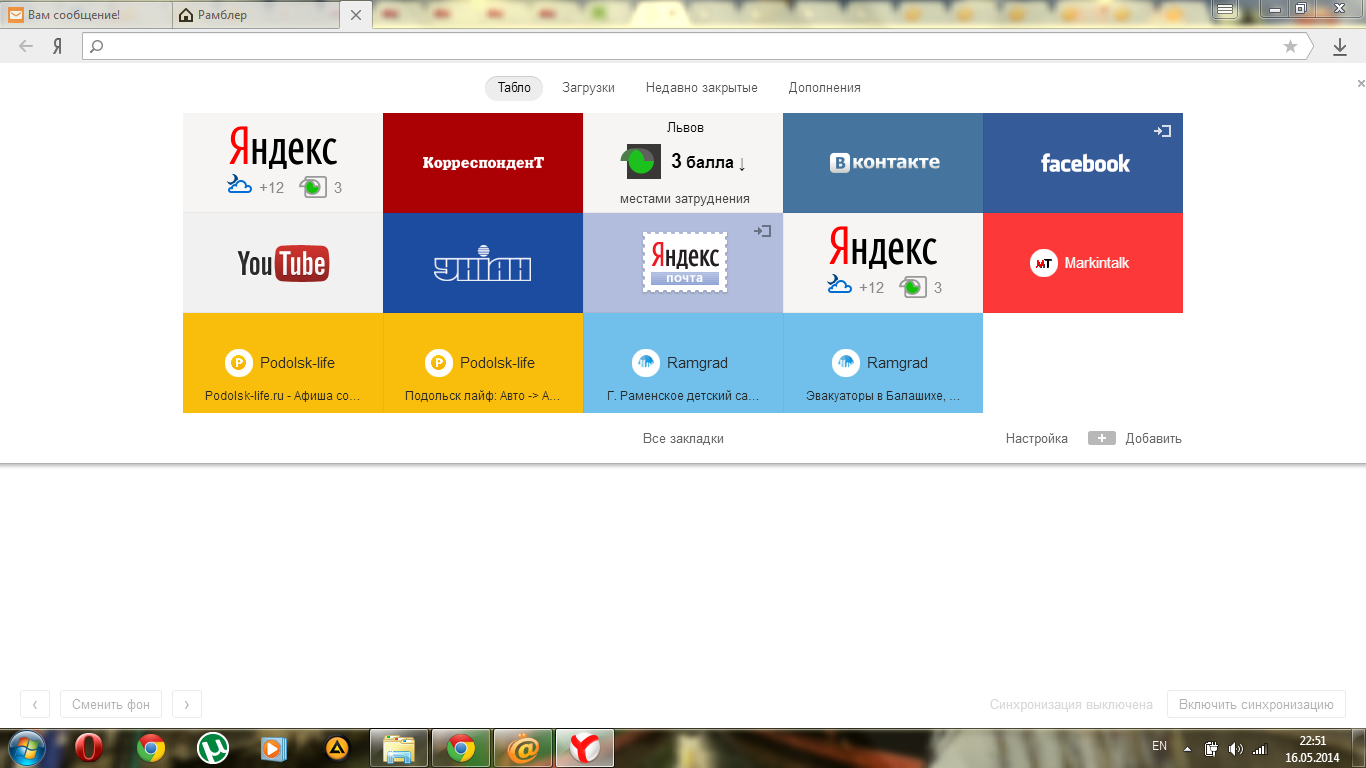The width and height of the screenshot is (1366, 768).
Task: Switch to the next background arrow
Action: [x=187, y=704]
